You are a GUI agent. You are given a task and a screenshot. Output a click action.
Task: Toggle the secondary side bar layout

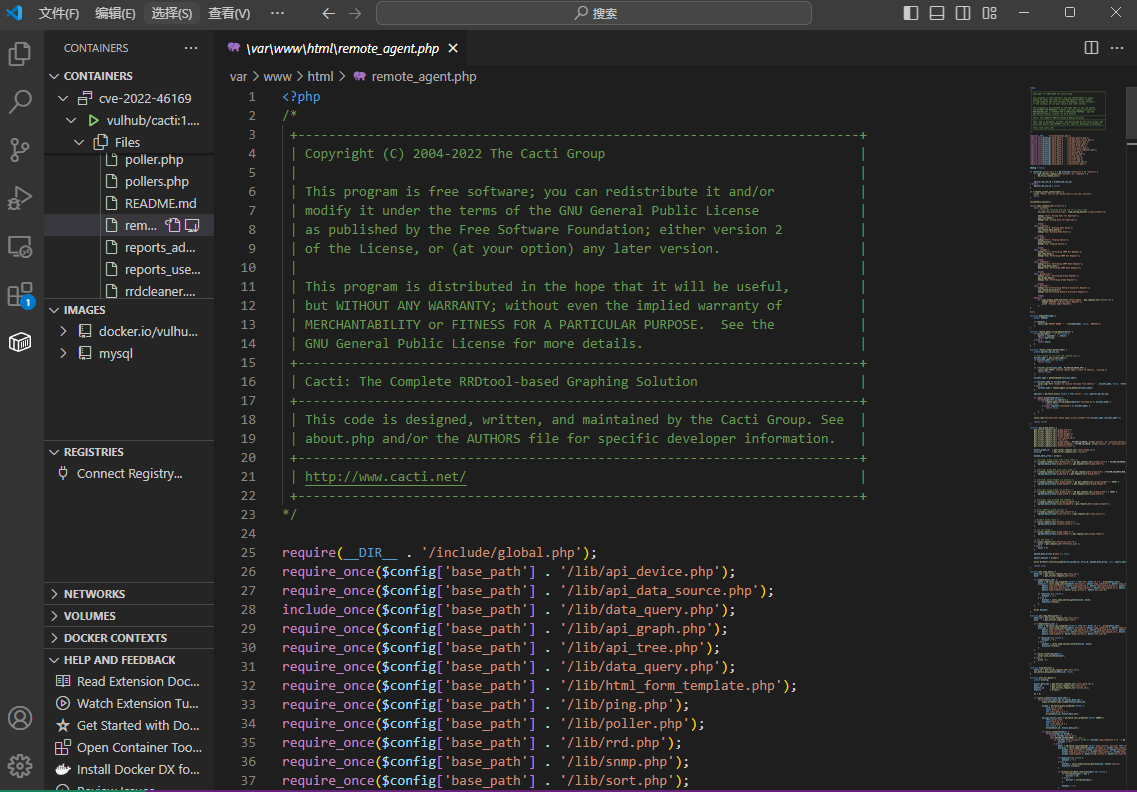[x=963, y=13]
